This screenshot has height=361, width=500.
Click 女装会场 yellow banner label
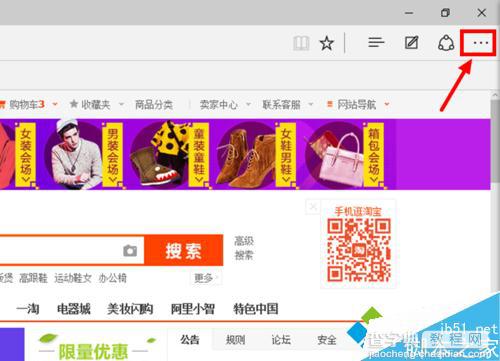26,155
